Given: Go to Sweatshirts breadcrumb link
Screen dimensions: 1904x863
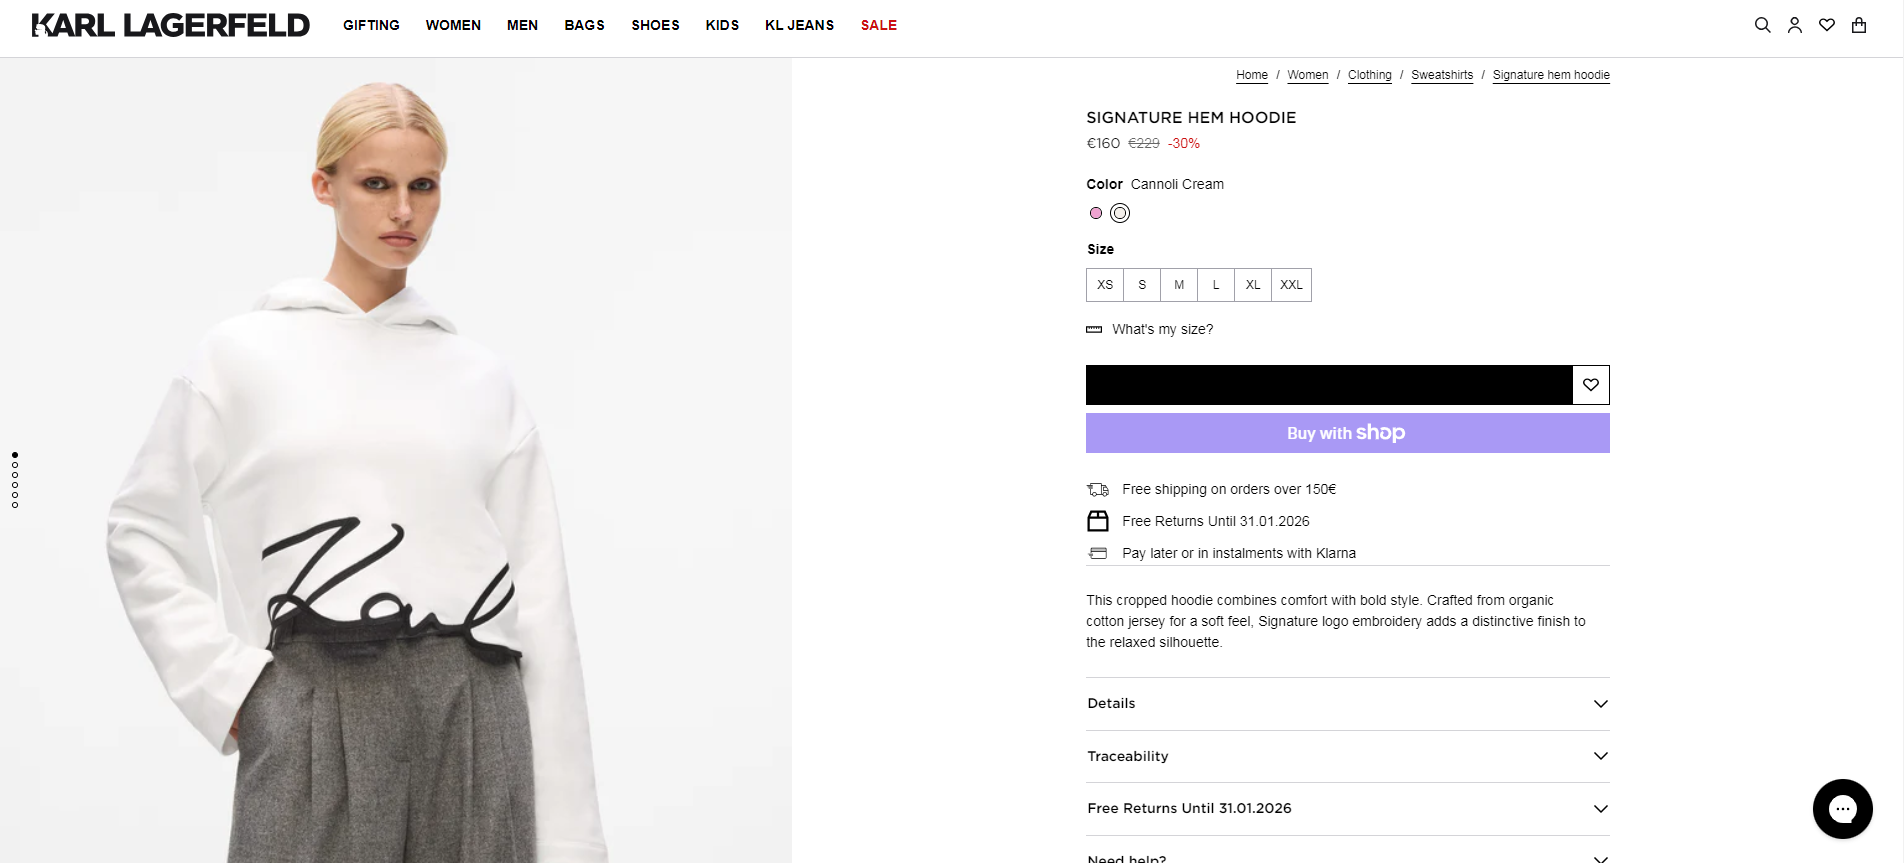Looking at the screenshot, I should 1442,75.
